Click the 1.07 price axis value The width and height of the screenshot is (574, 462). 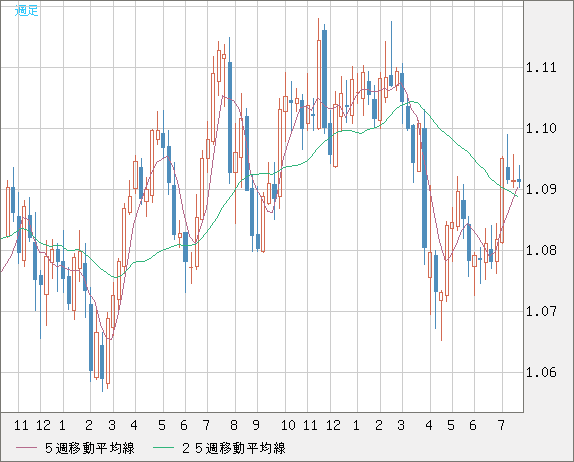click(541, 312)
